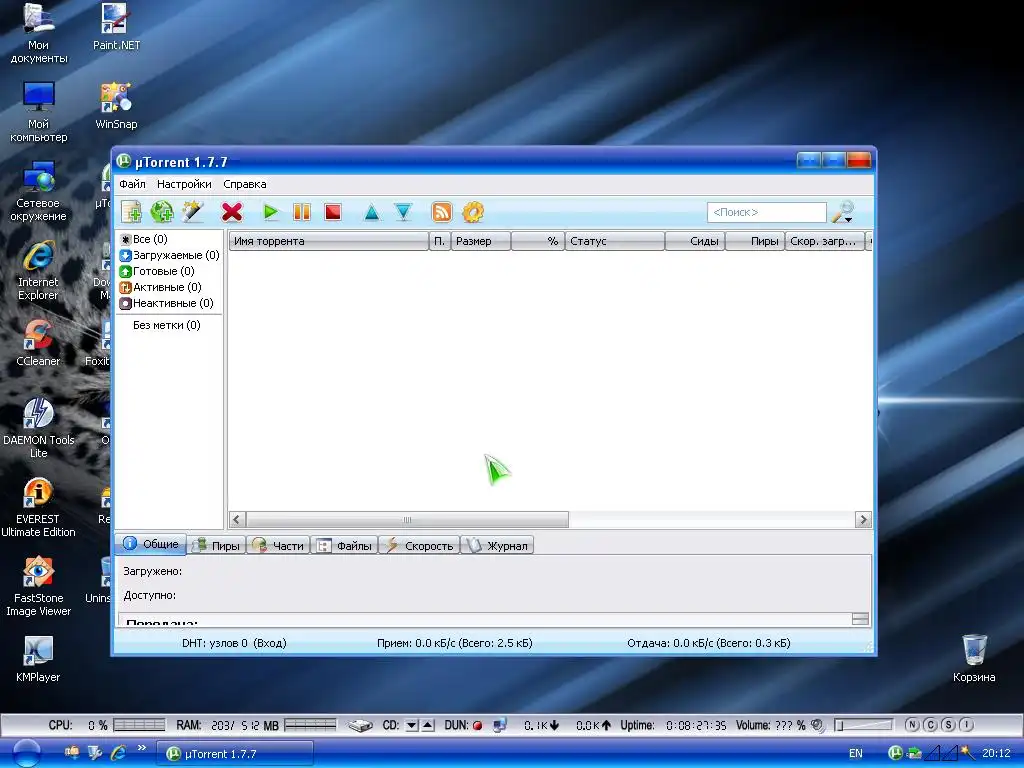1024x768 pixels.
Task: Remove torrent using the red X icon
Action: click(232, 212)
